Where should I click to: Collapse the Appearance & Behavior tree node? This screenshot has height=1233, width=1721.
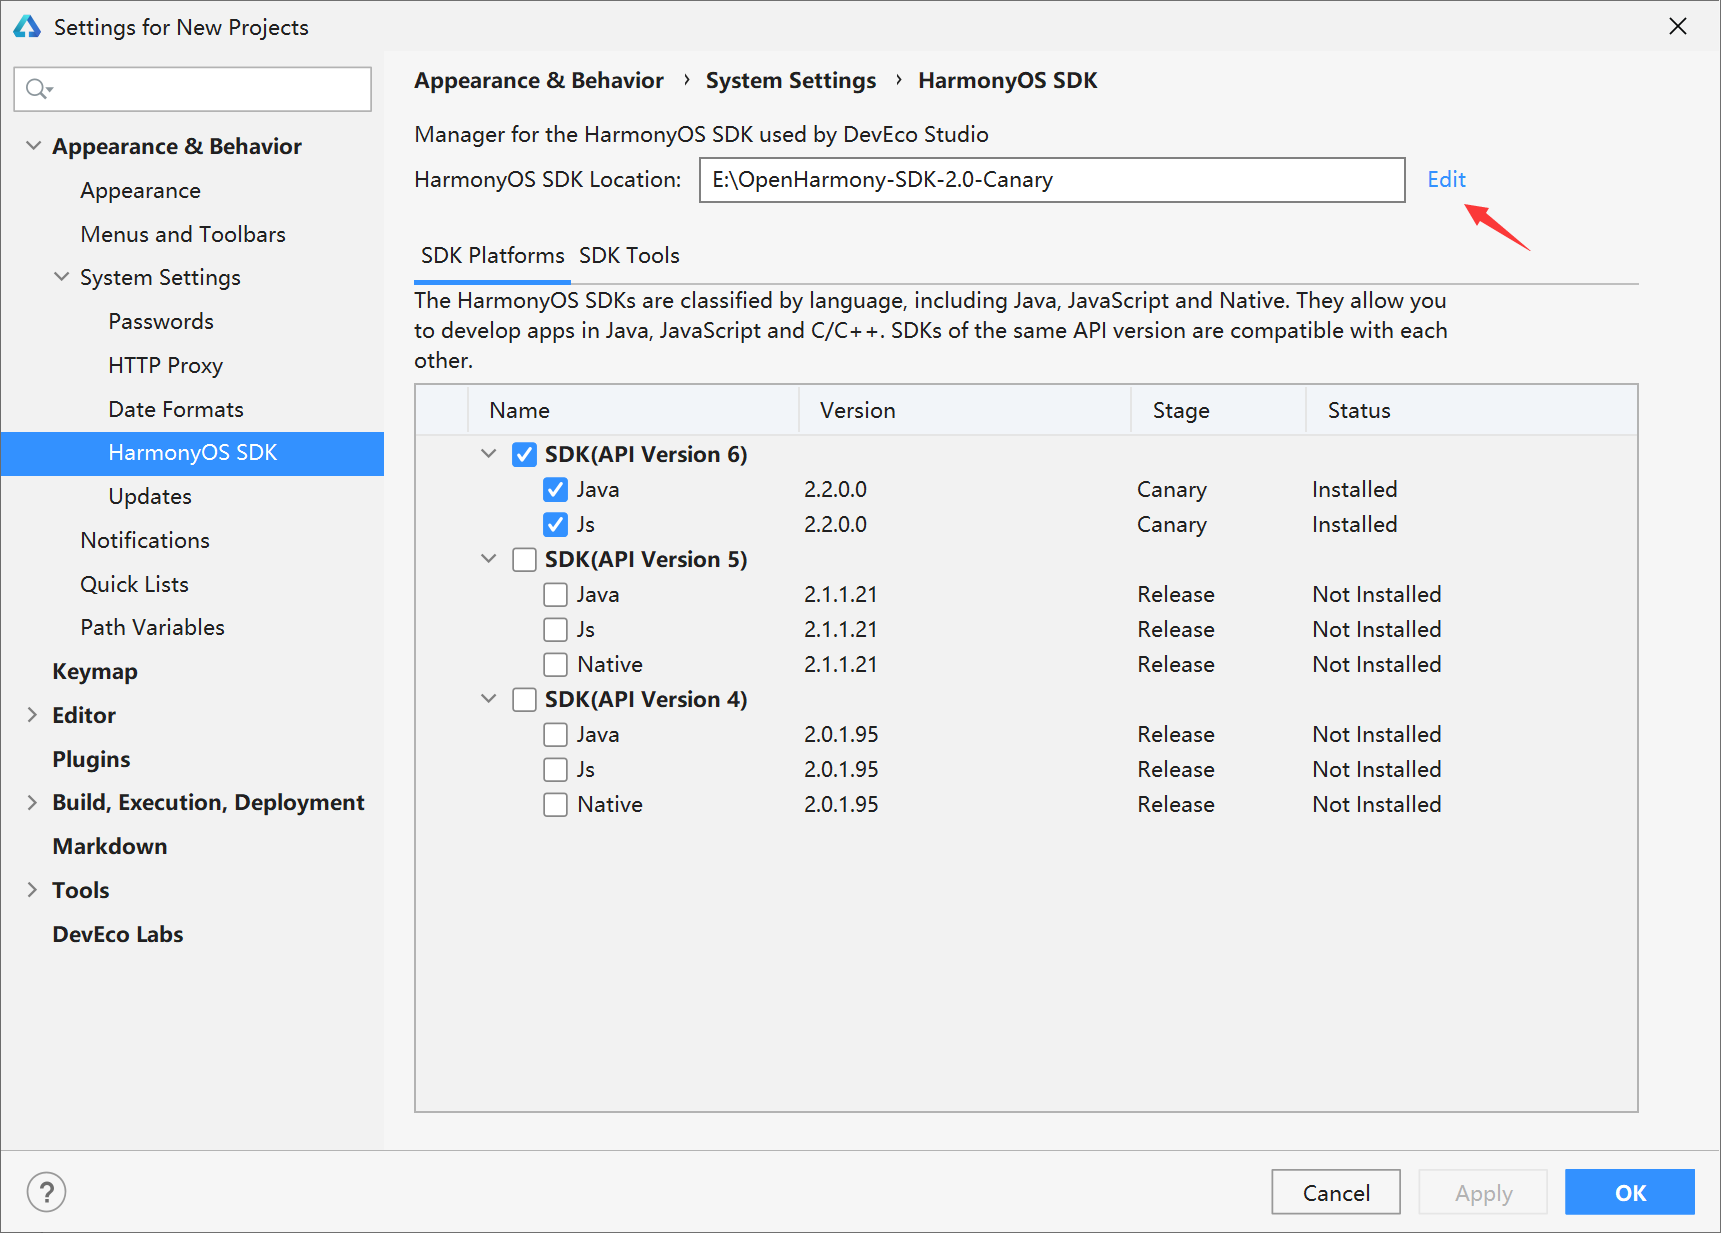point(33,146)
